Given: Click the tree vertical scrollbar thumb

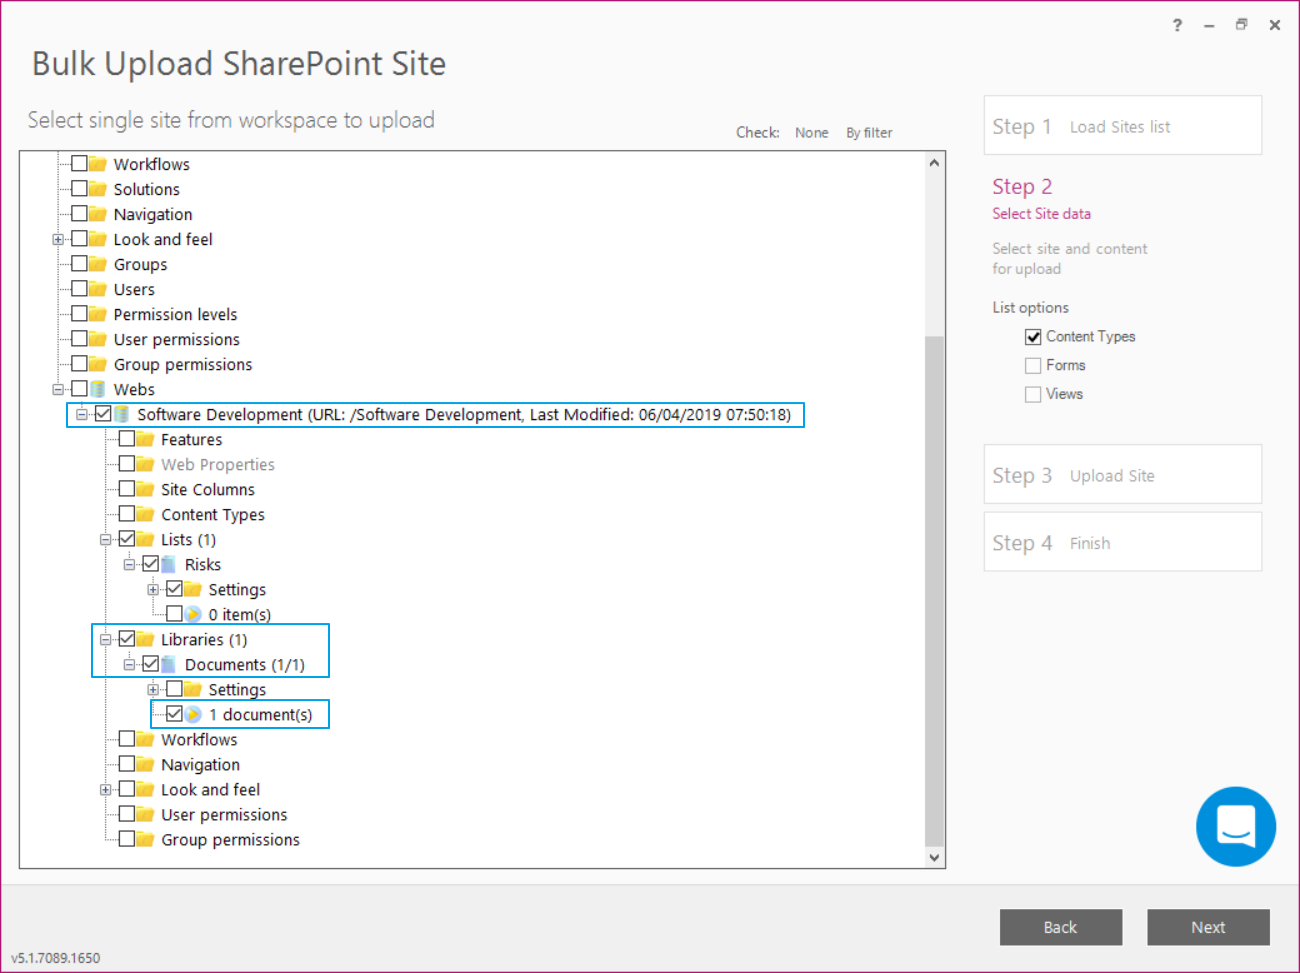Looking at the screenshot, I should click(x=934, y=590).
